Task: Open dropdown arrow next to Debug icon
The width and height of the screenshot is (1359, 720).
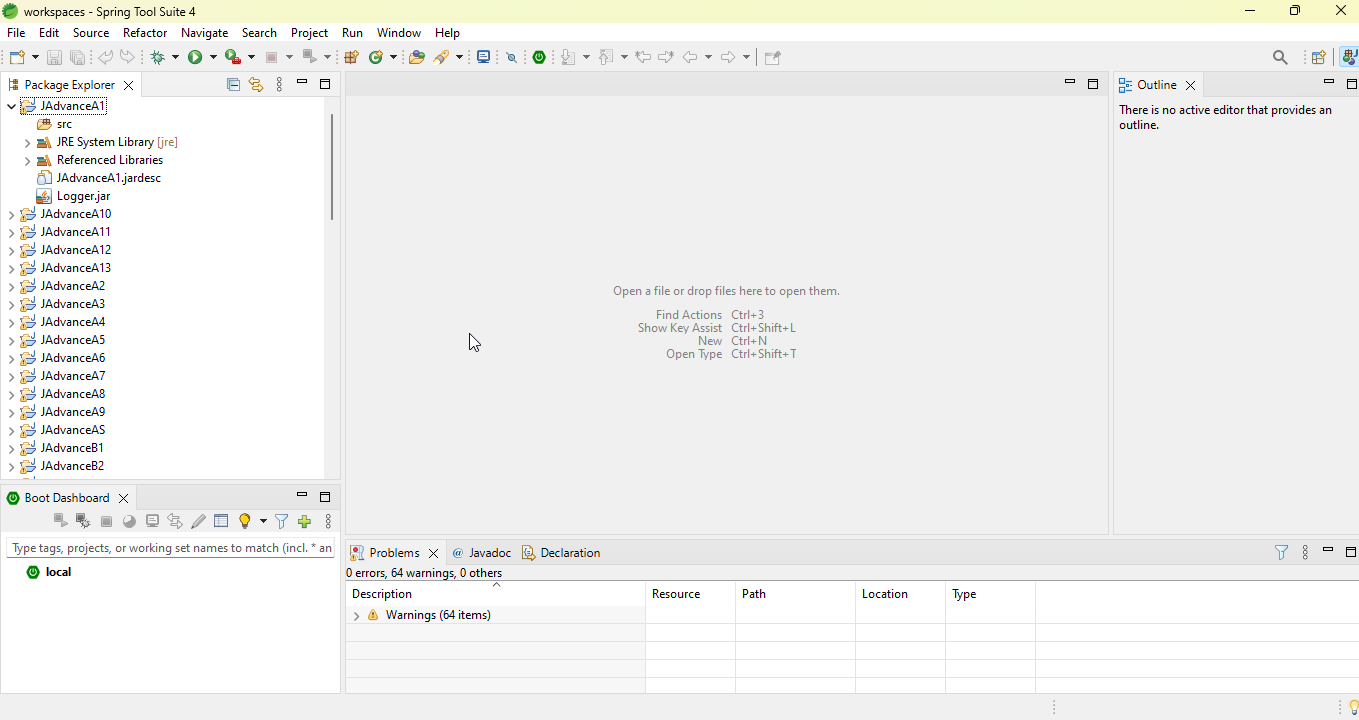Action: [175, 58]
